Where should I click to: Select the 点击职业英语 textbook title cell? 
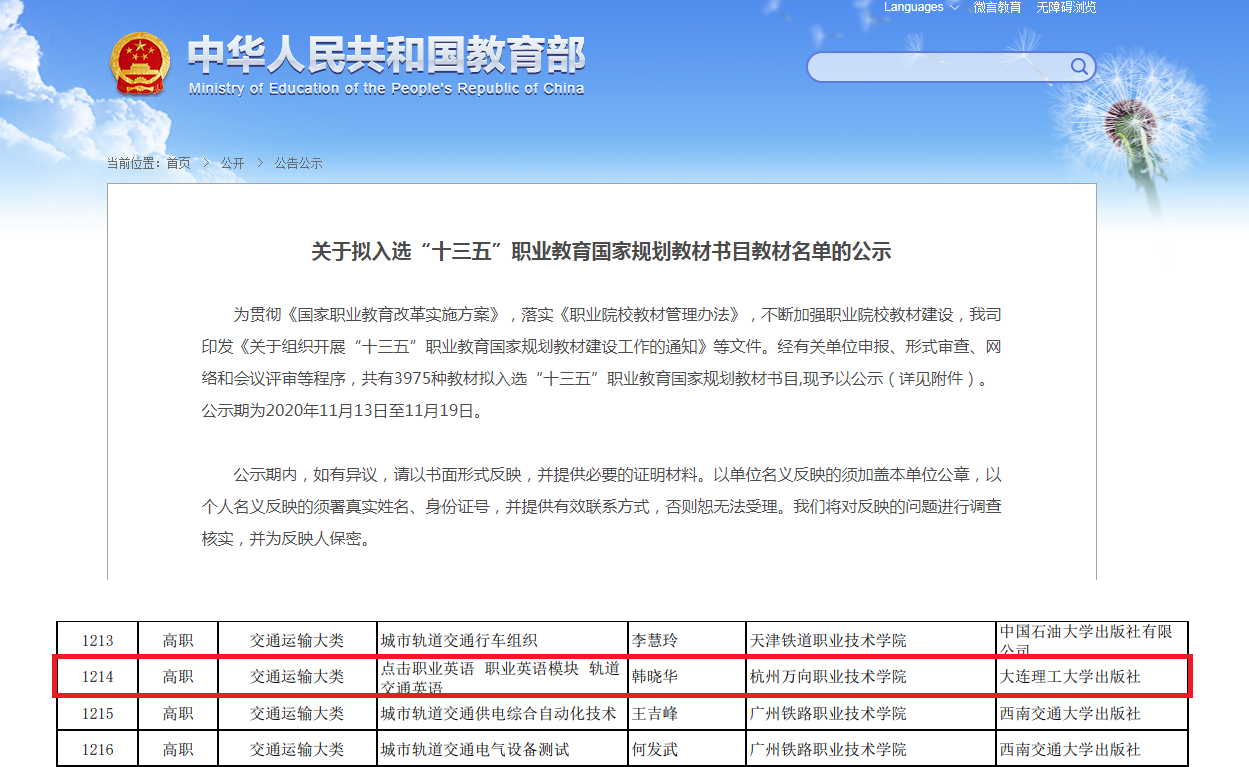[500, 677]
